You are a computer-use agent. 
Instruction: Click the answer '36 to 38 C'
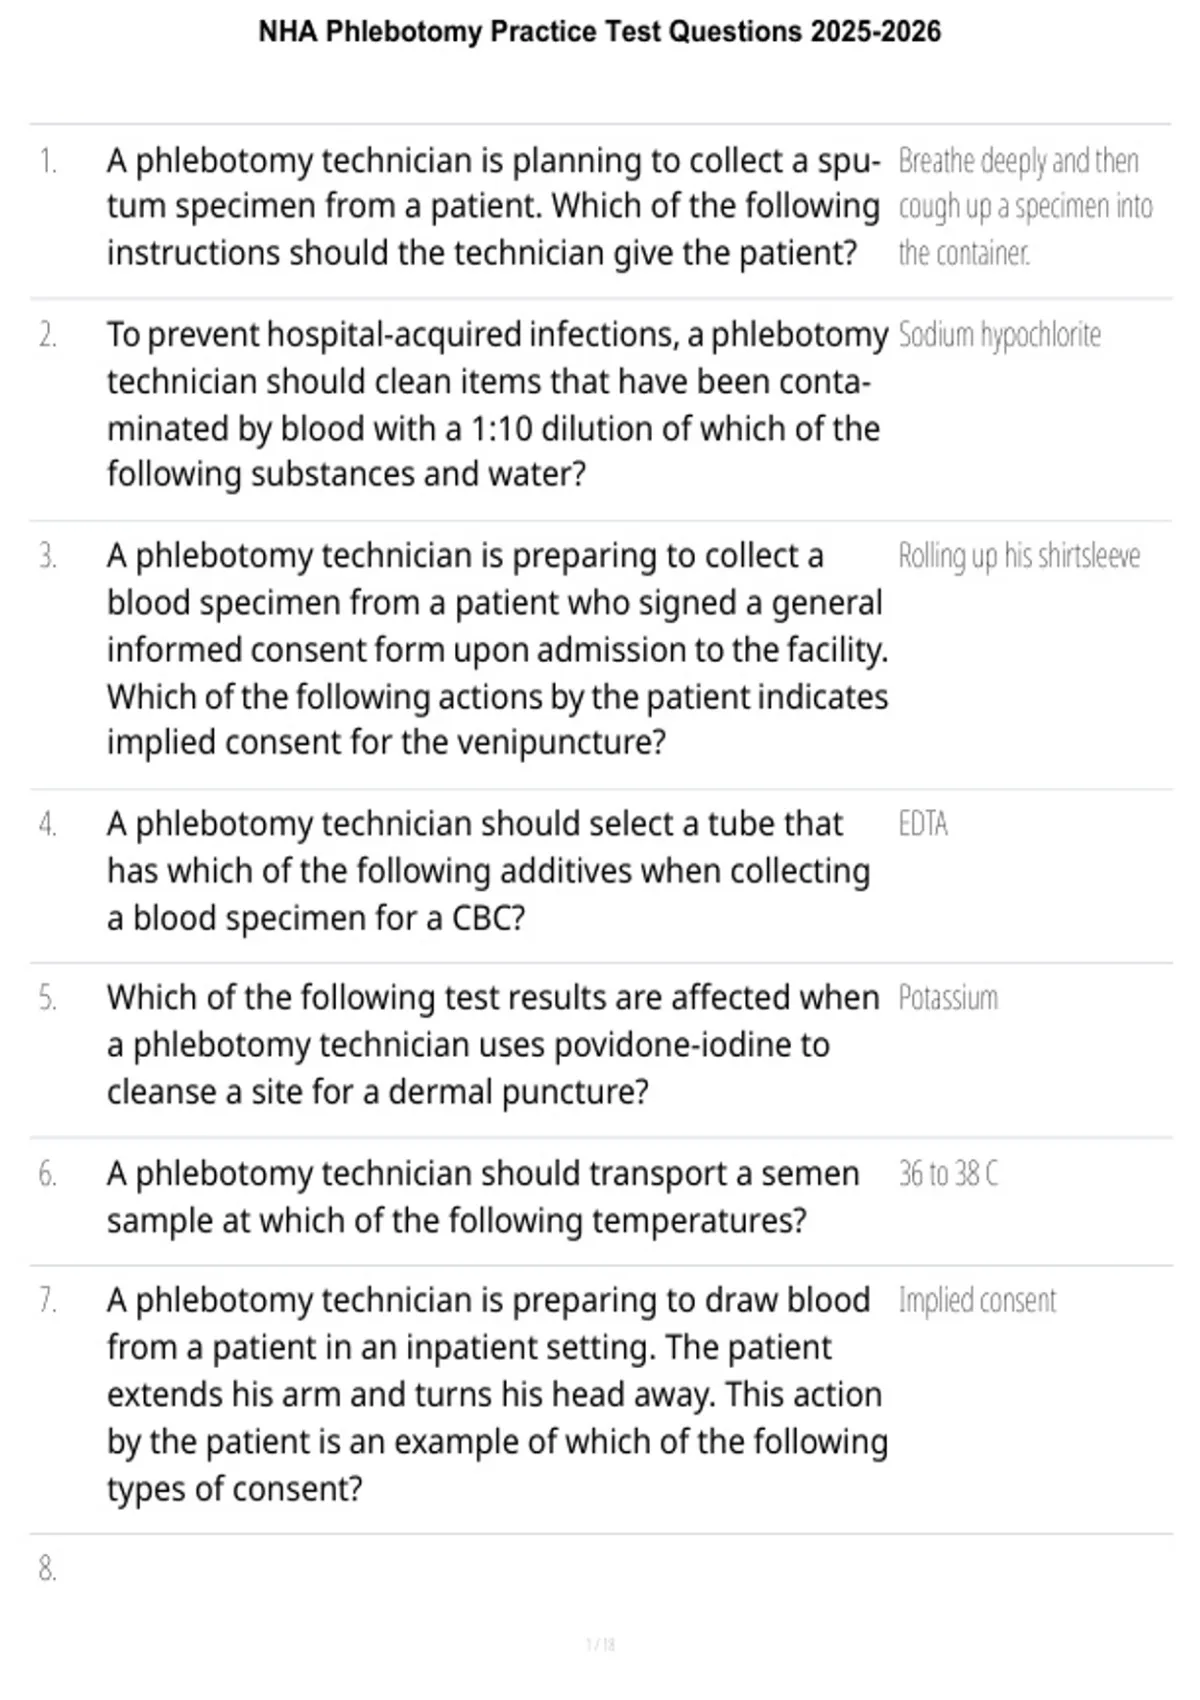pyautogui.click(x=948, y=1173)
